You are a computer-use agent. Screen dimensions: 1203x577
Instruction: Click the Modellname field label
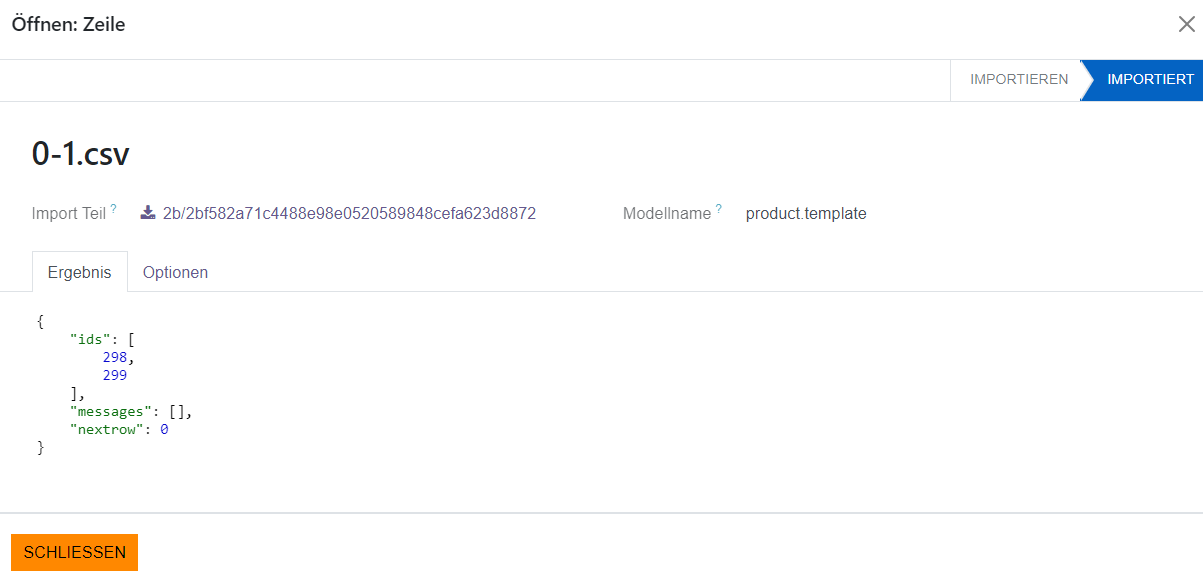click(667, 213)
